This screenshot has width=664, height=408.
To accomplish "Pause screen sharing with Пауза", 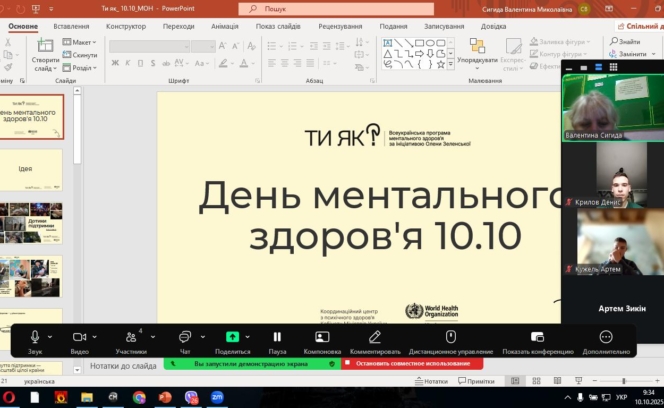I will point(277,338).
